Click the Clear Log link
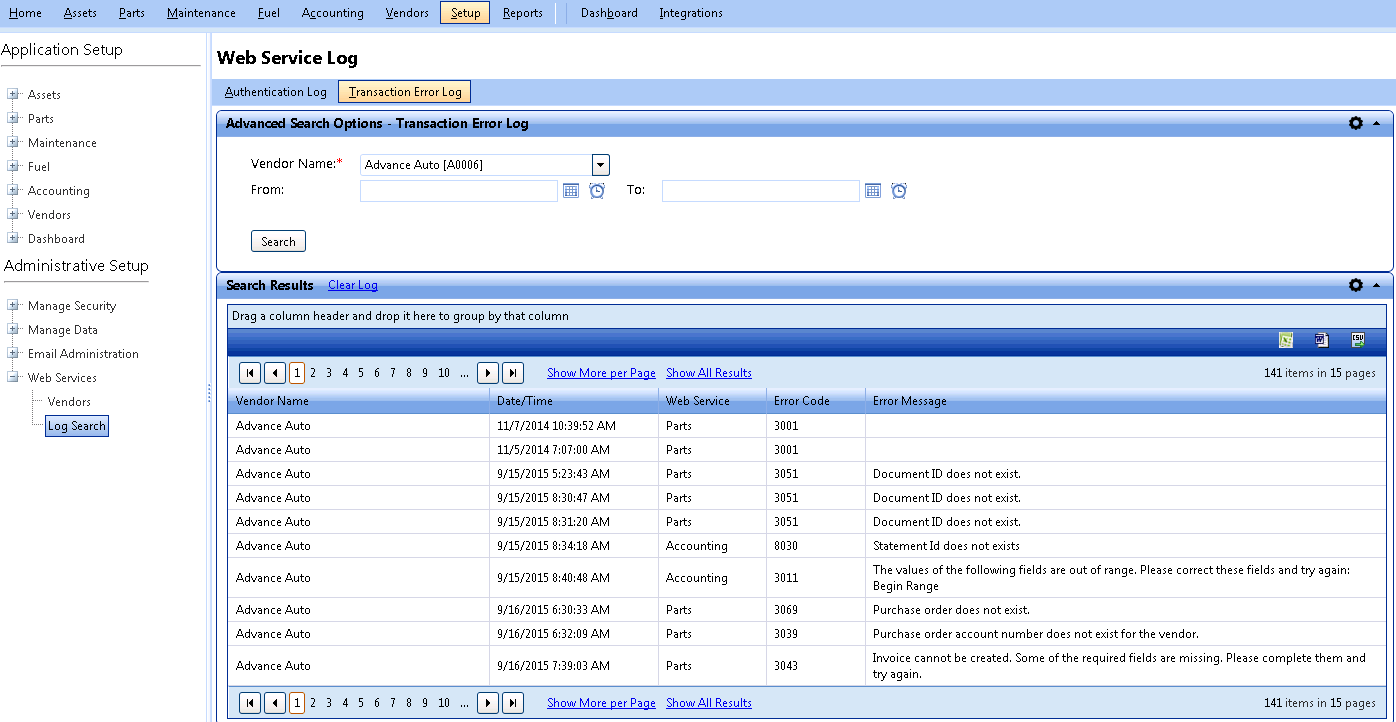 click(353, 286)
